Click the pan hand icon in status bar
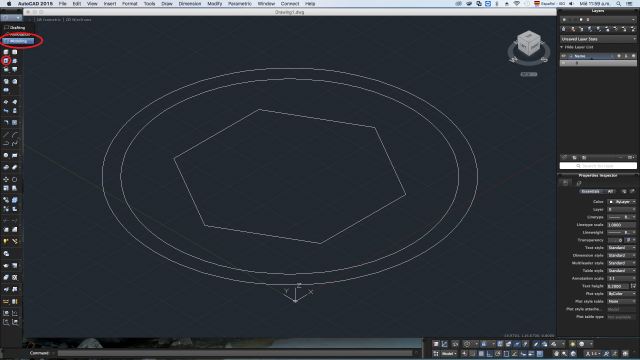 [556, 353]
